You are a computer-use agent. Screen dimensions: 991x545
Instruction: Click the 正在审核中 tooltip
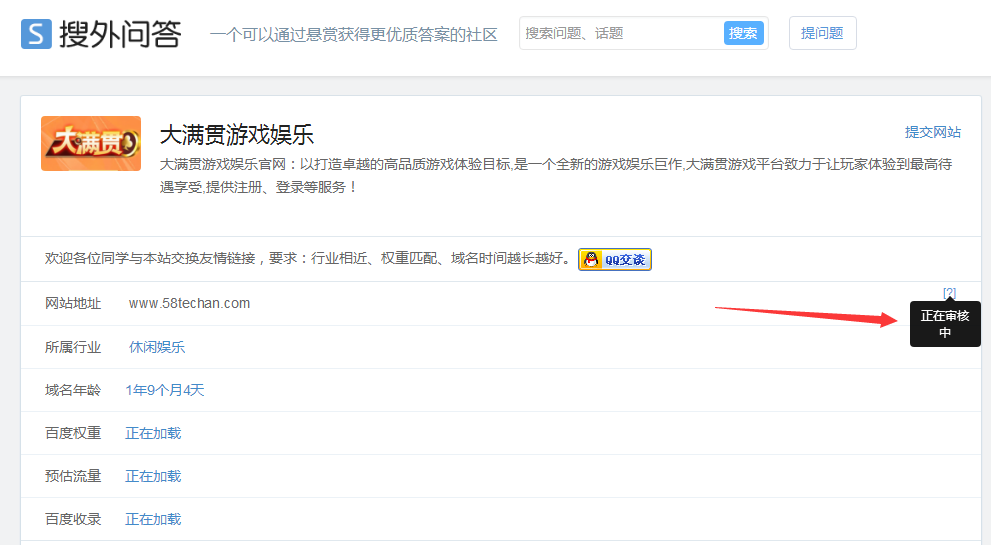[945, 324]
